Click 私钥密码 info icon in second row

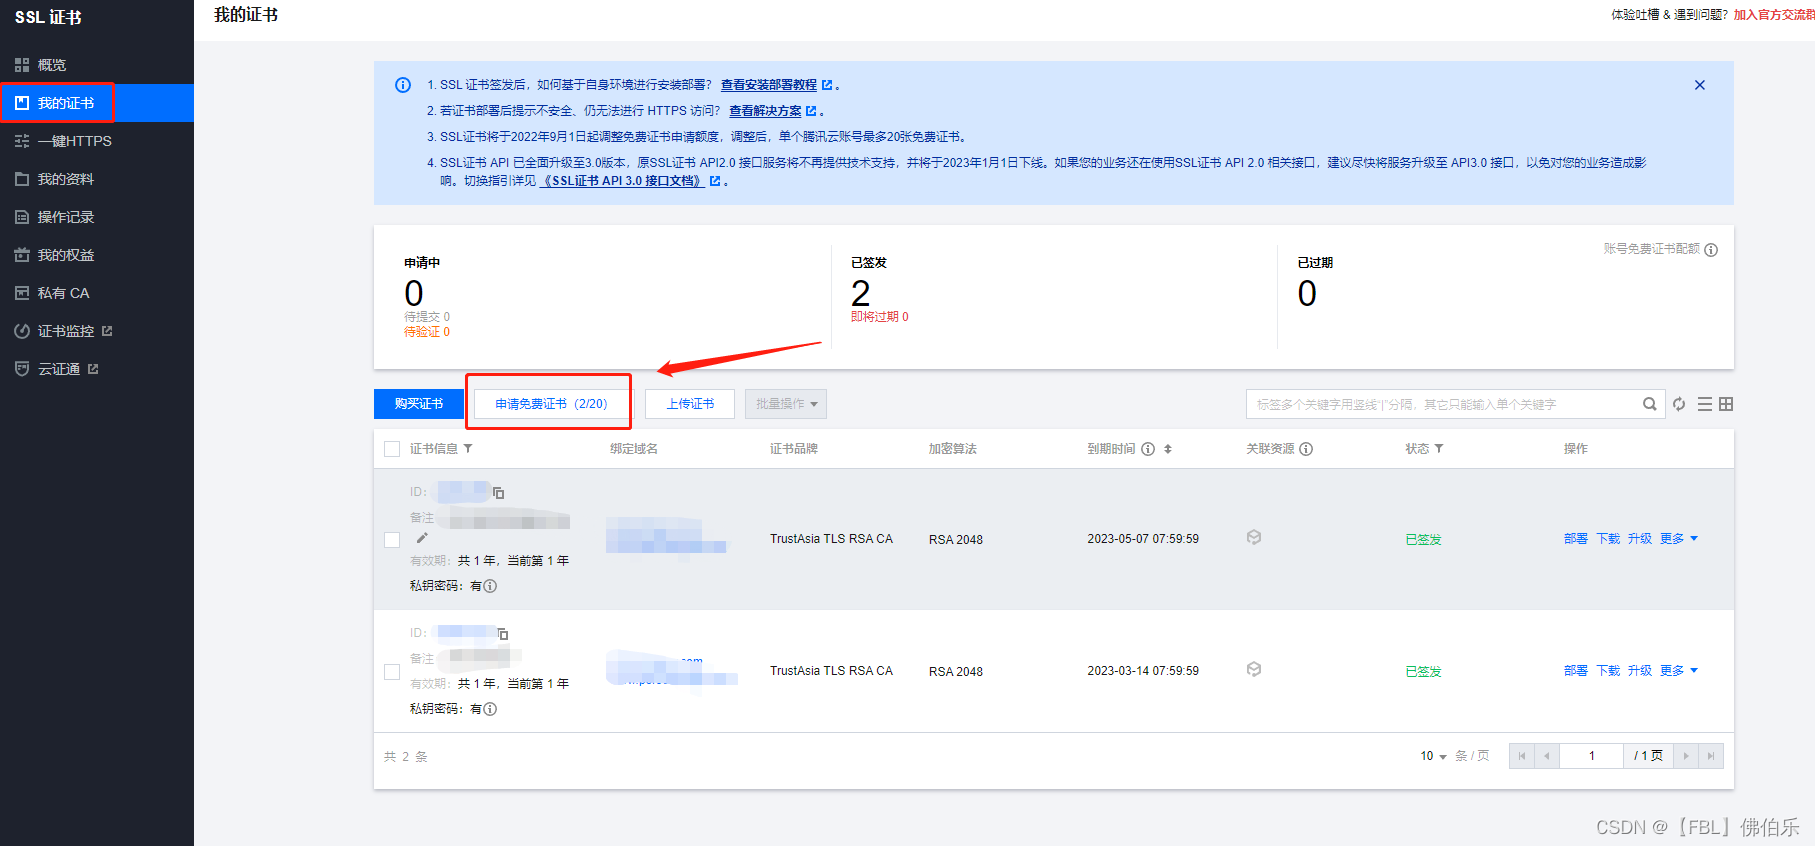pyautogui.click(x=490, y=709)
